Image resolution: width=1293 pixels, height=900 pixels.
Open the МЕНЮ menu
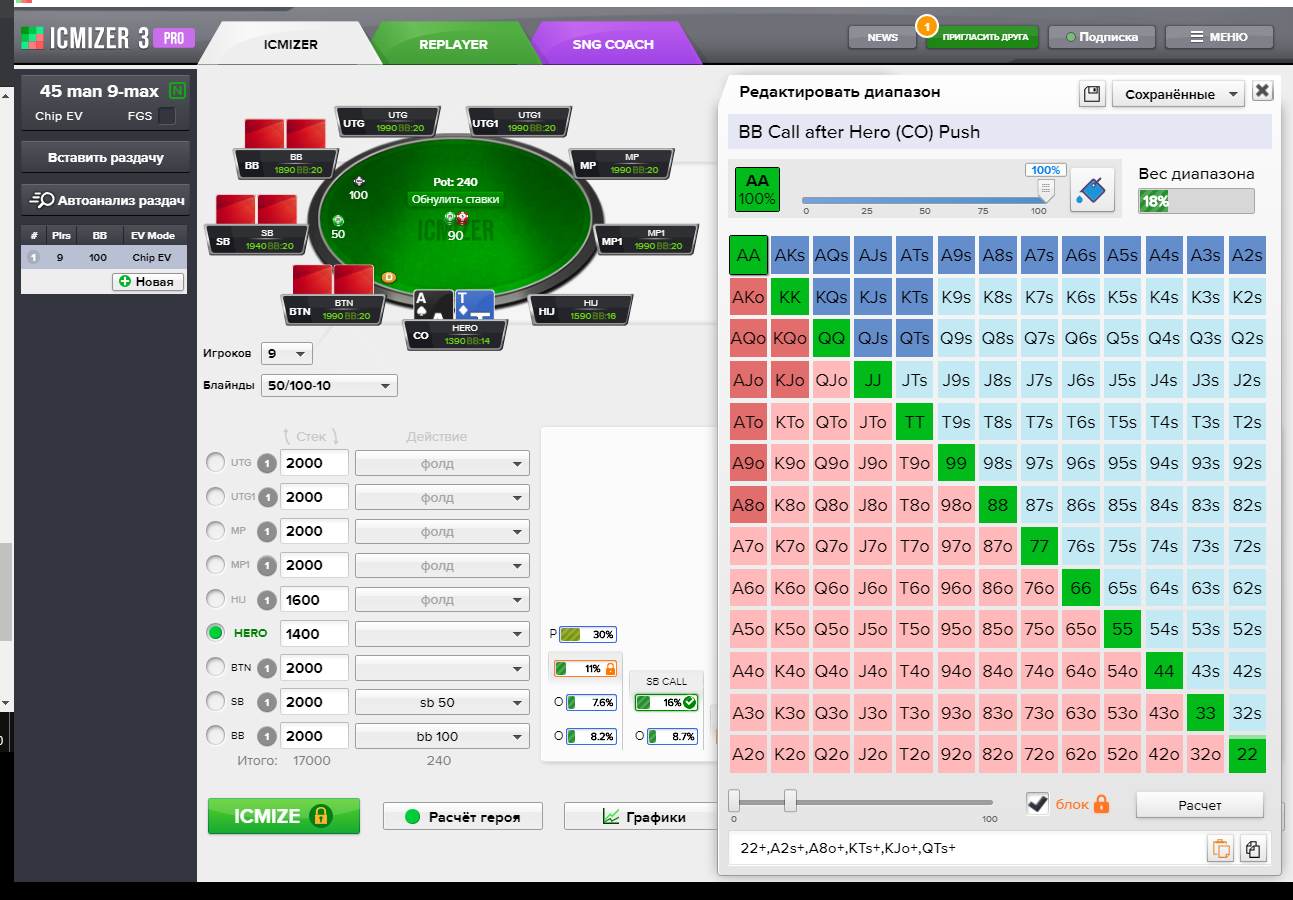(1219, 37)
